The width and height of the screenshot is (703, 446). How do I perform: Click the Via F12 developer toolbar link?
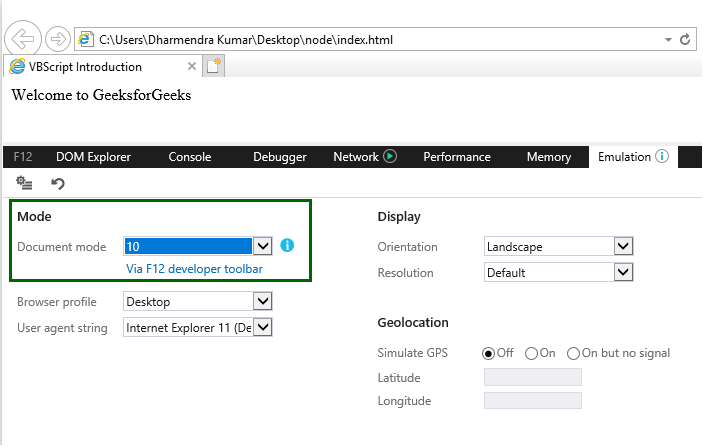point(194,269)
